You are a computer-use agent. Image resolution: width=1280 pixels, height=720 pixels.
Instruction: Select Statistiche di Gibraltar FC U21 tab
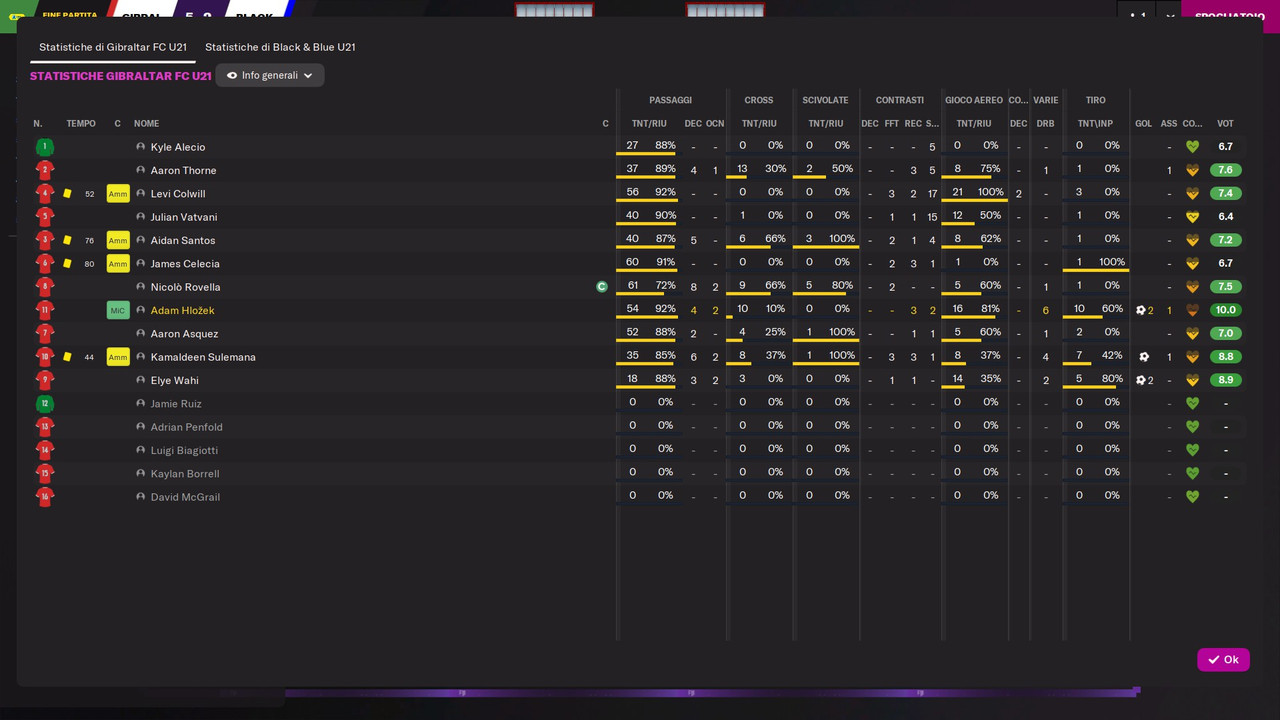tap(113, 47)
